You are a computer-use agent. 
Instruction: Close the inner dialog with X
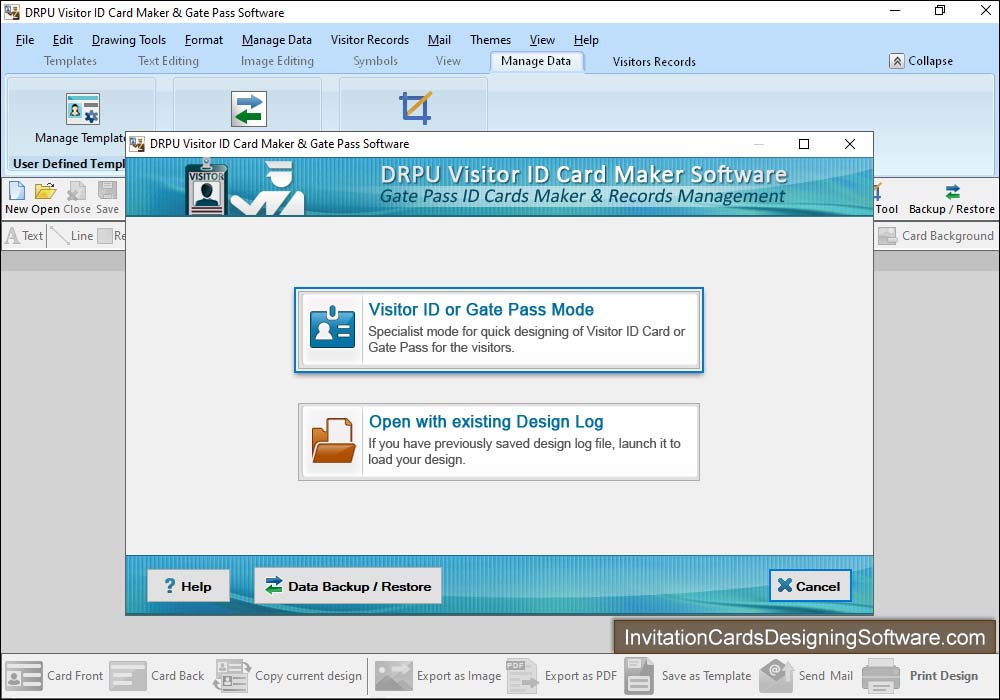click(850, 144)
